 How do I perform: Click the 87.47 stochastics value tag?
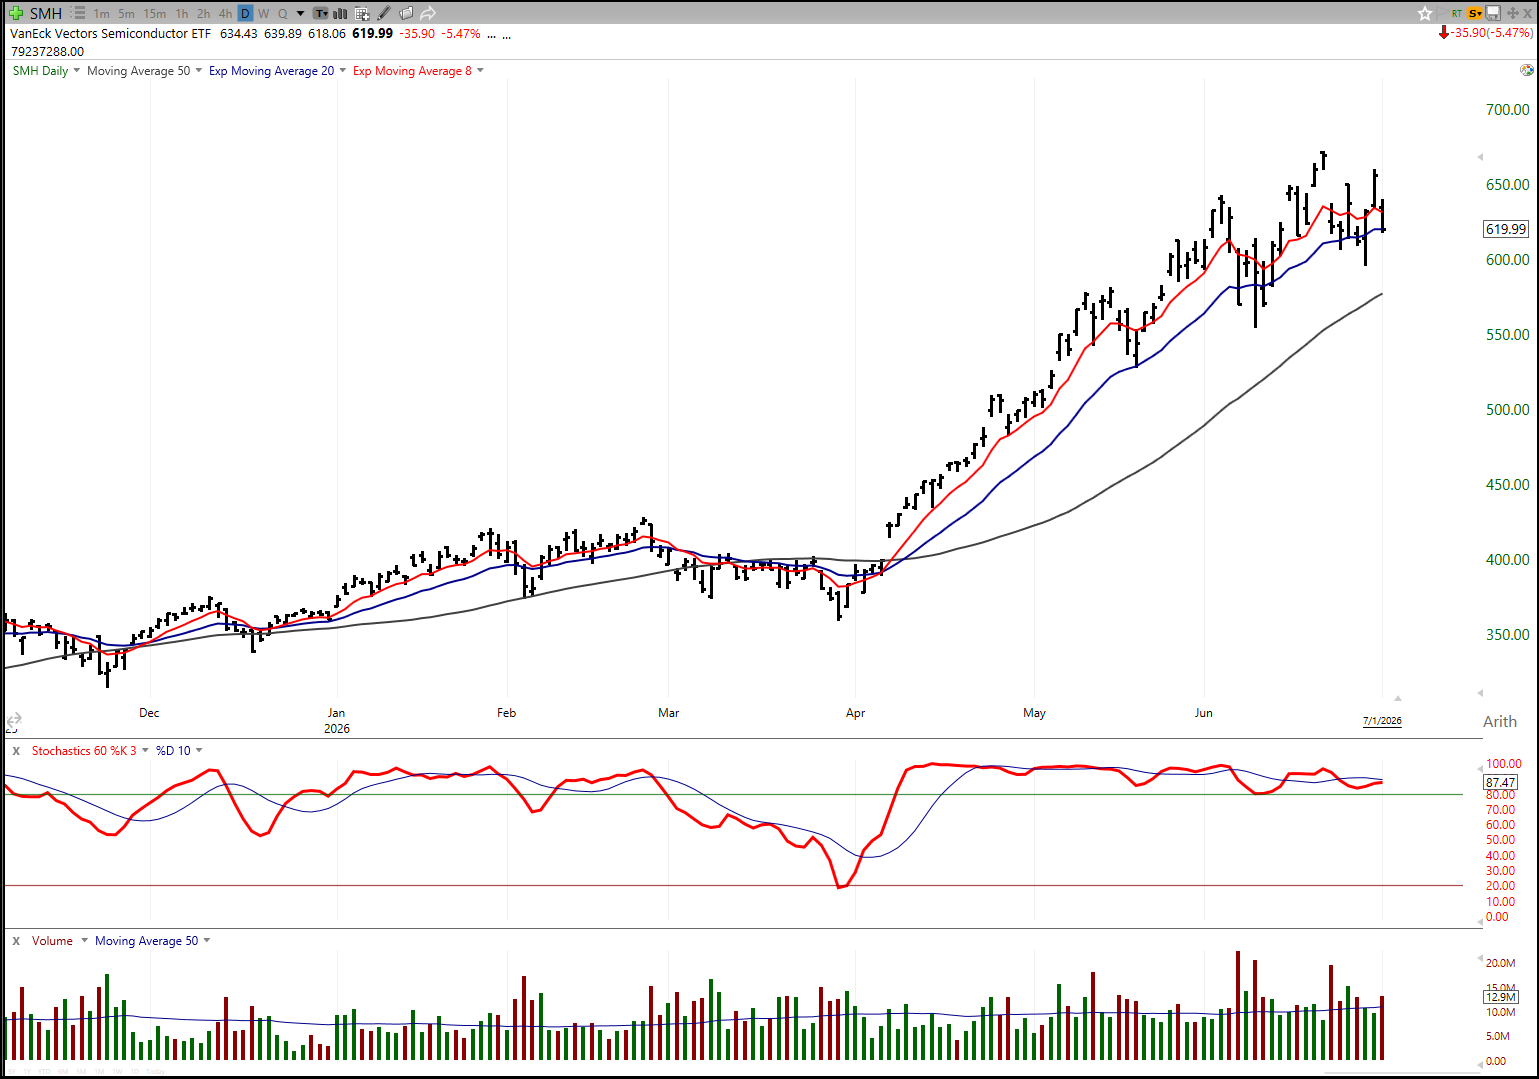click(x=1501, y=782)
